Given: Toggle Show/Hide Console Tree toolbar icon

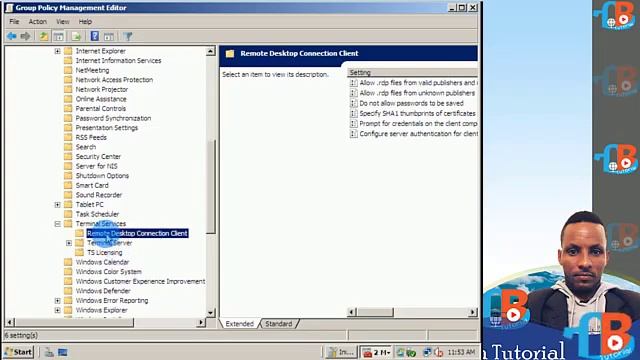Looking at the screenshot, I should (58, 36).
